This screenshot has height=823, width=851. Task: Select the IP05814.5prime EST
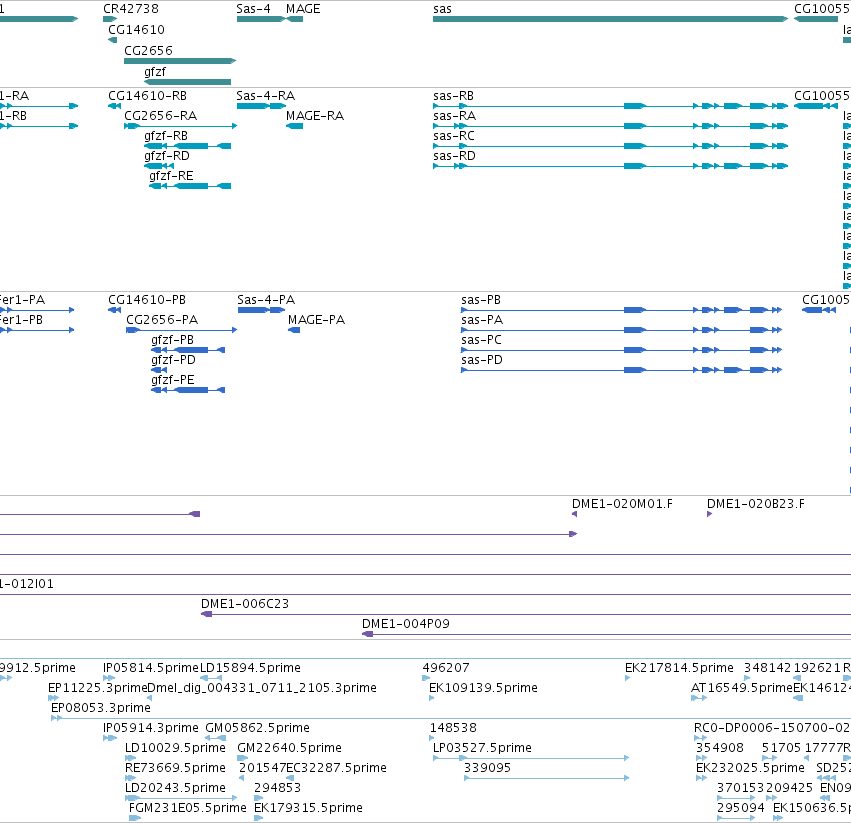pos(109,678)
